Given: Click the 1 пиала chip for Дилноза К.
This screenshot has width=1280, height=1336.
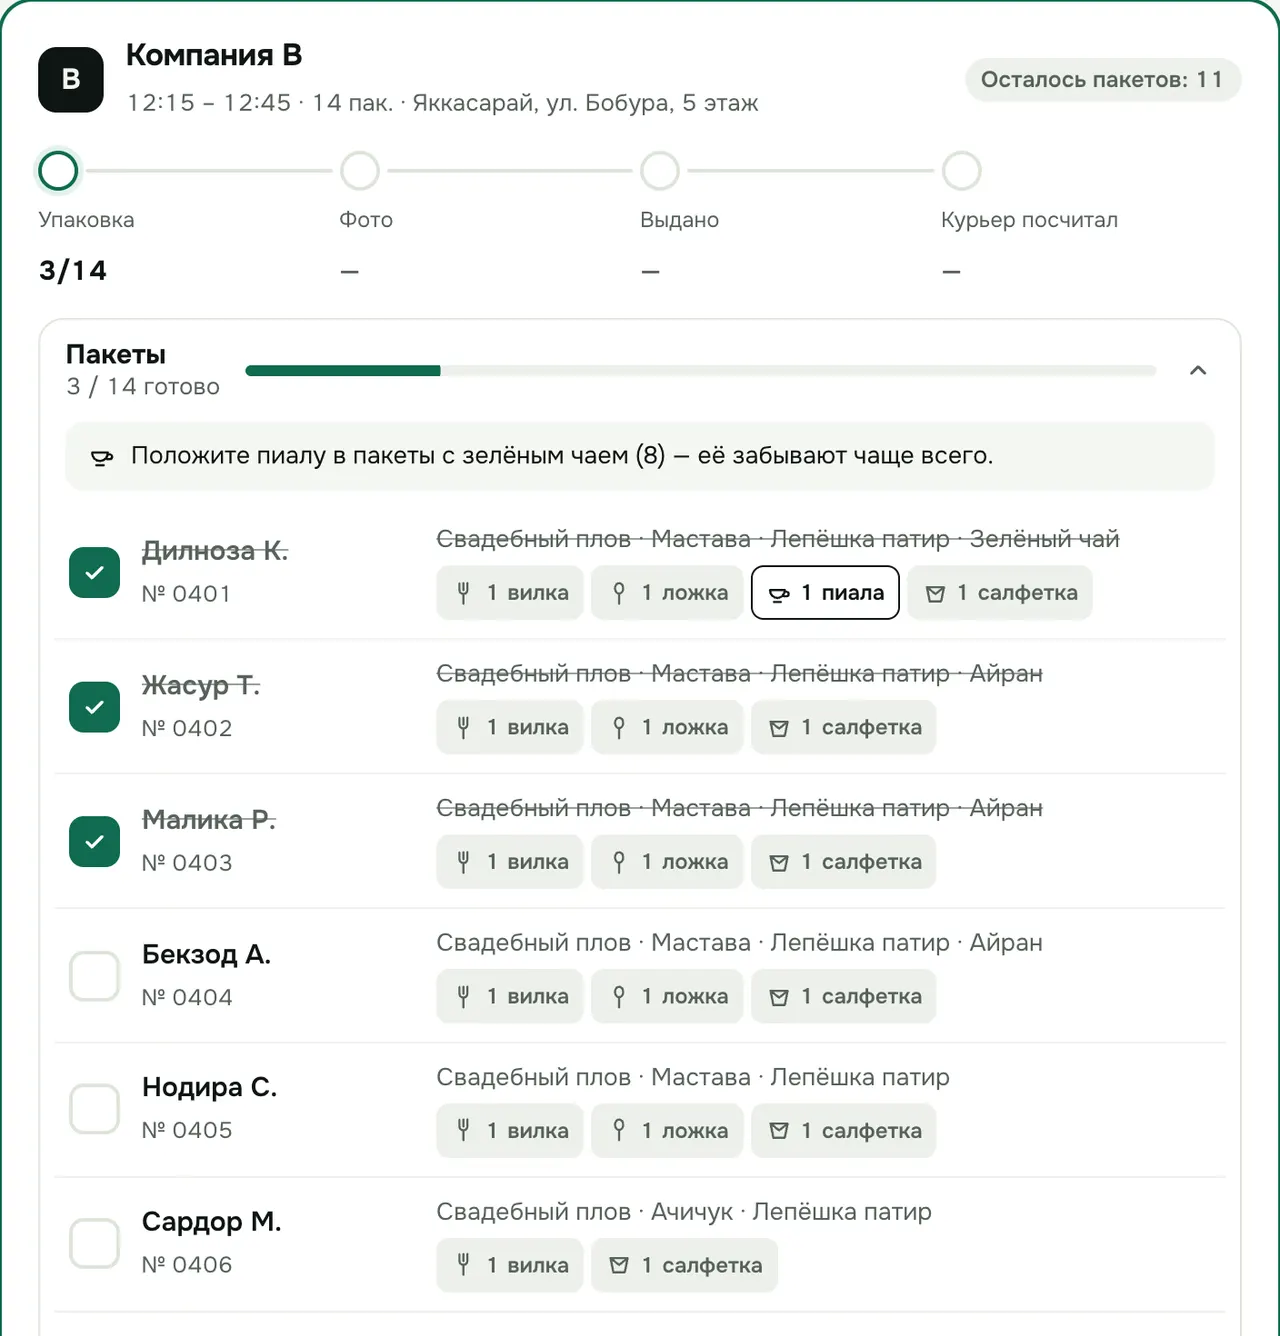Looking at the screenshot, I should point(825,593).
